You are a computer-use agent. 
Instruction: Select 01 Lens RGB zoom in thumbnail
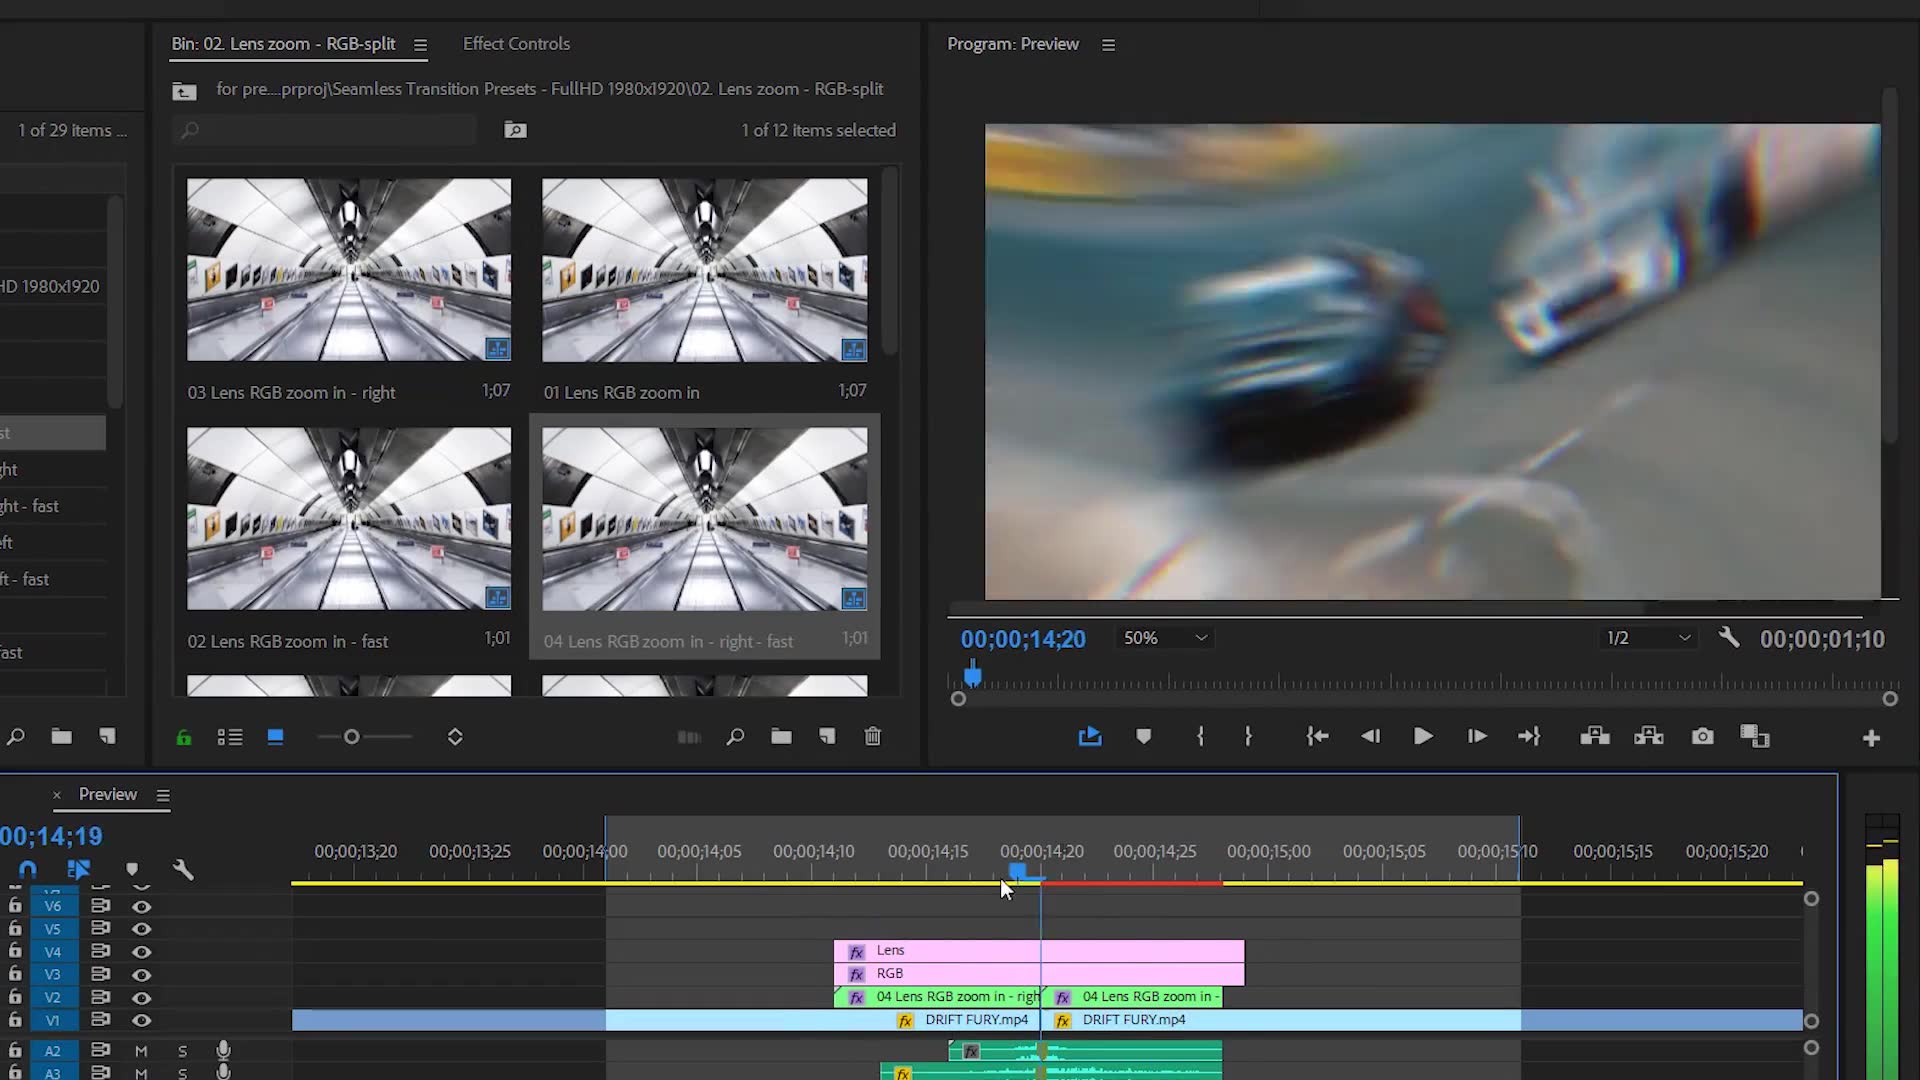tap(704, 270)
